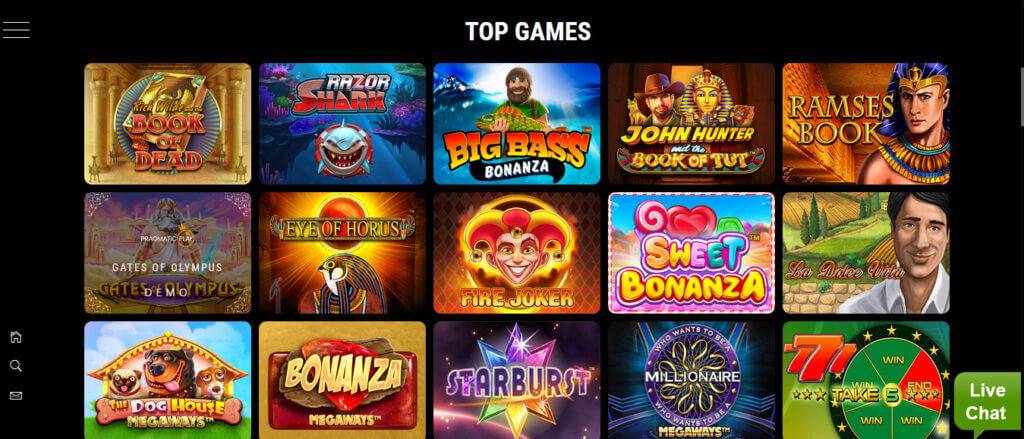Image resolution: width=1024 pixels, height=439 pixels.
Task: Open Ramses Book game
Action: pyautogui.click(x=866, y=123)
